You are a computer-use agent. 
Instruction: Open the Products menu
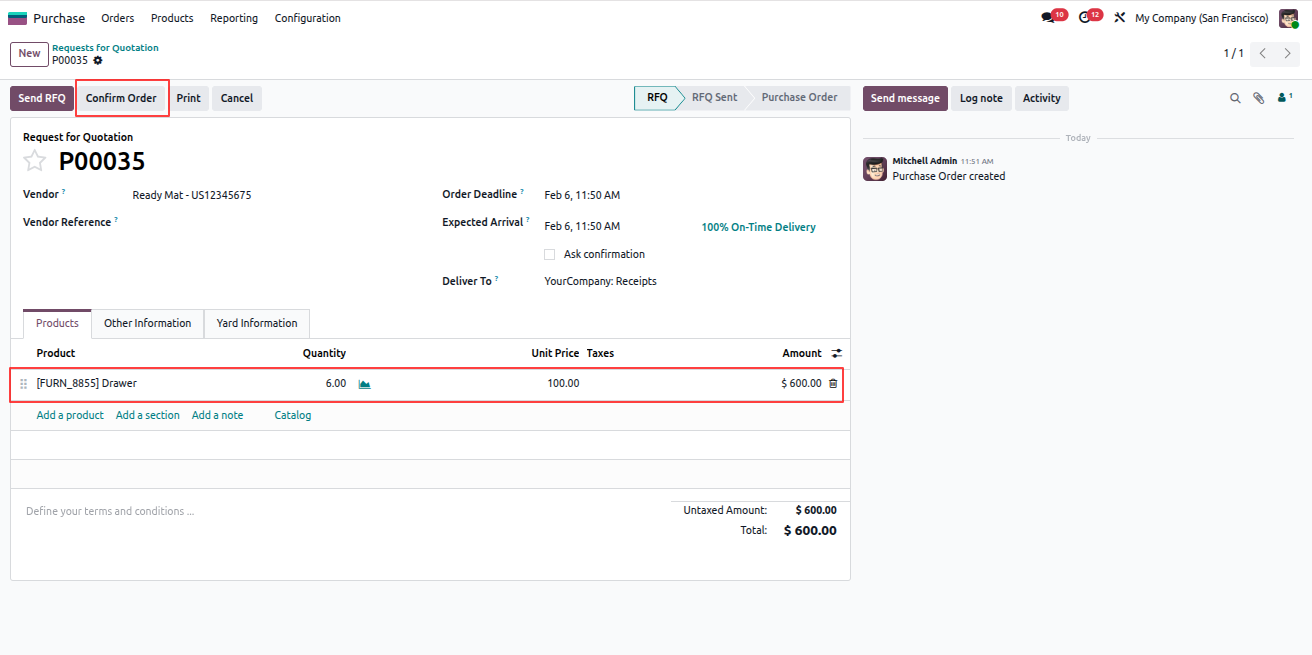172,18
